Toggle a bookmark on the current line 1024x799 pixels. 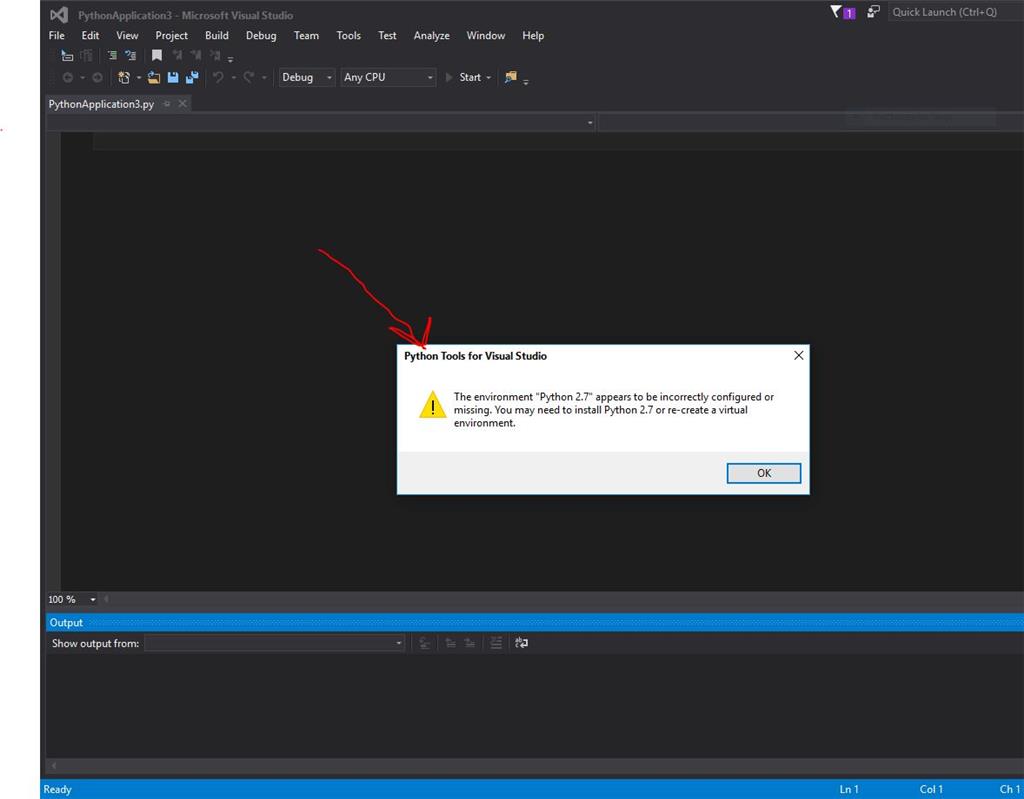point(157,56)
